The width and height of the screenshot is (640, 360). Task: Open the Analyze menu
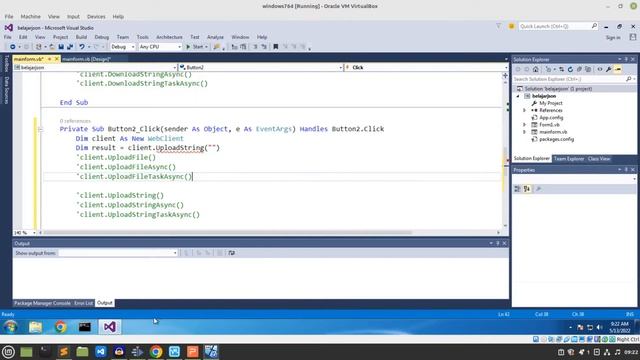coord(215,37)
